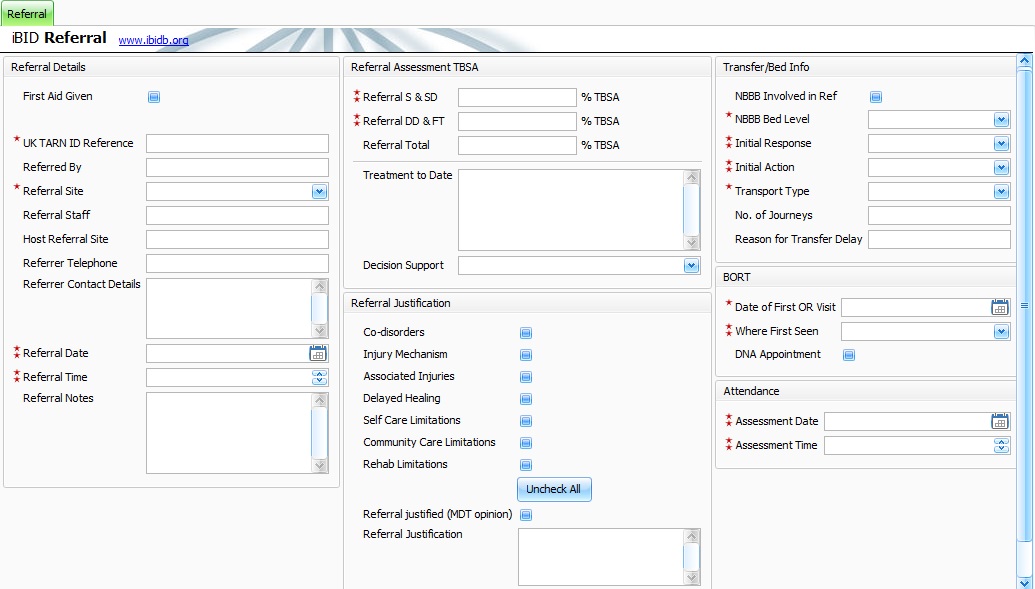The image size is (1035, 589).
Task: Click the Referral Time spinner arrows
Action: [x=319, y=377]
